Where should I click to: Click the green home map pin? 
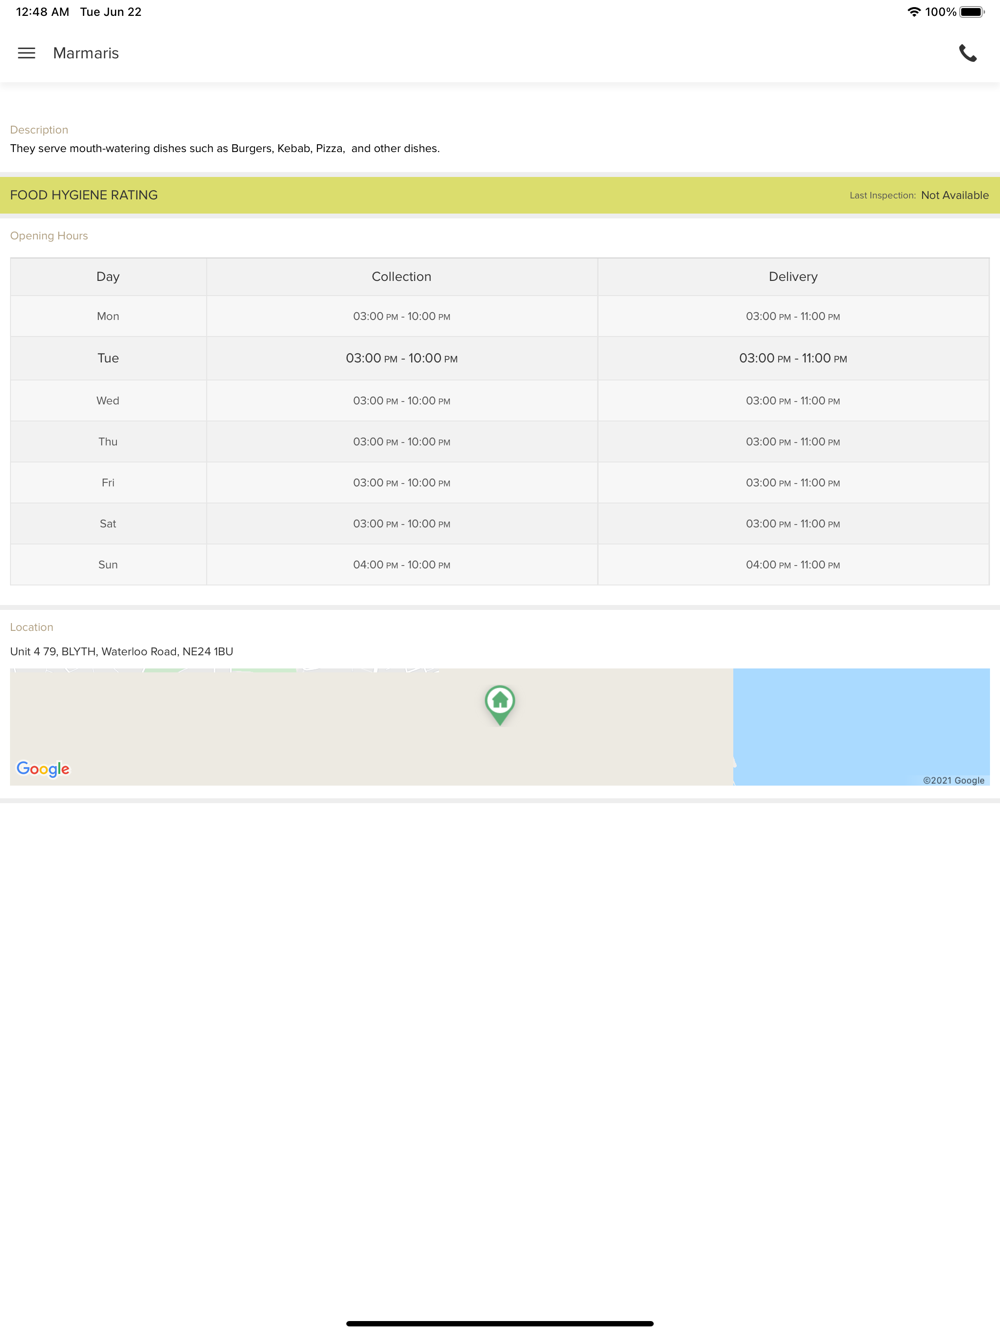coord(500,705)
